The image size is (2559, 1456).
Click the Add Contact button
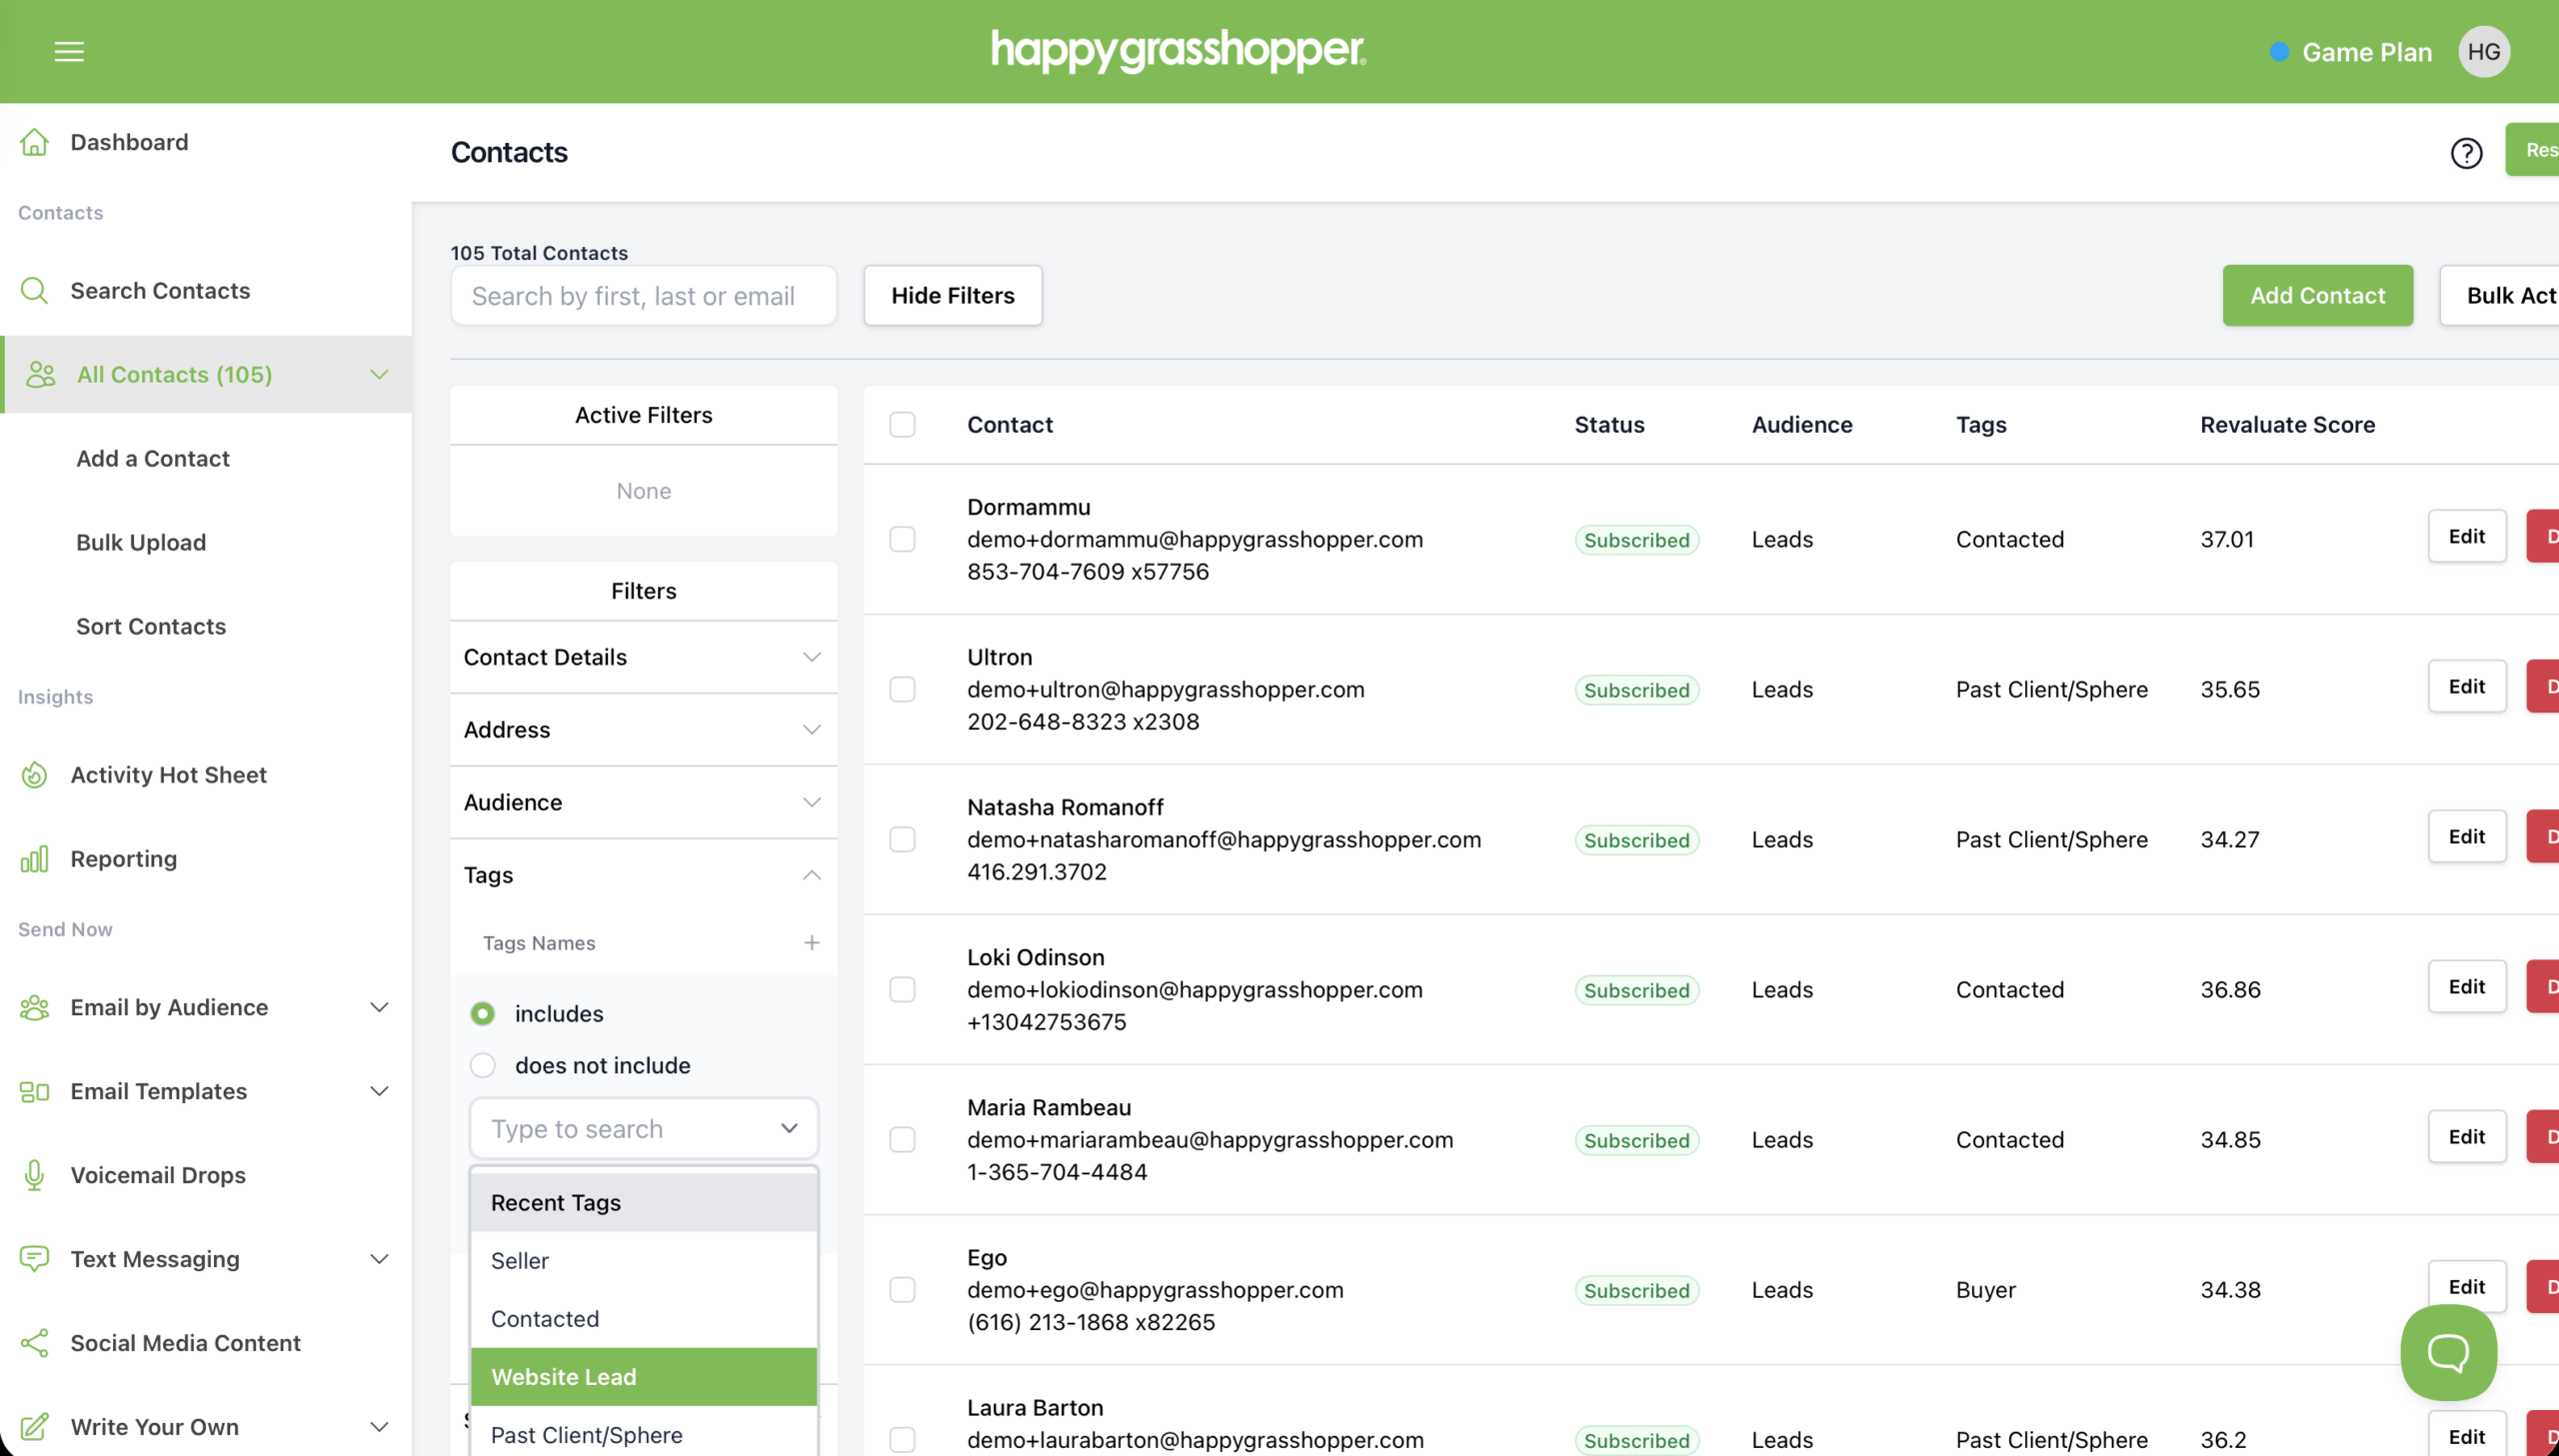tap(2317, 295)
